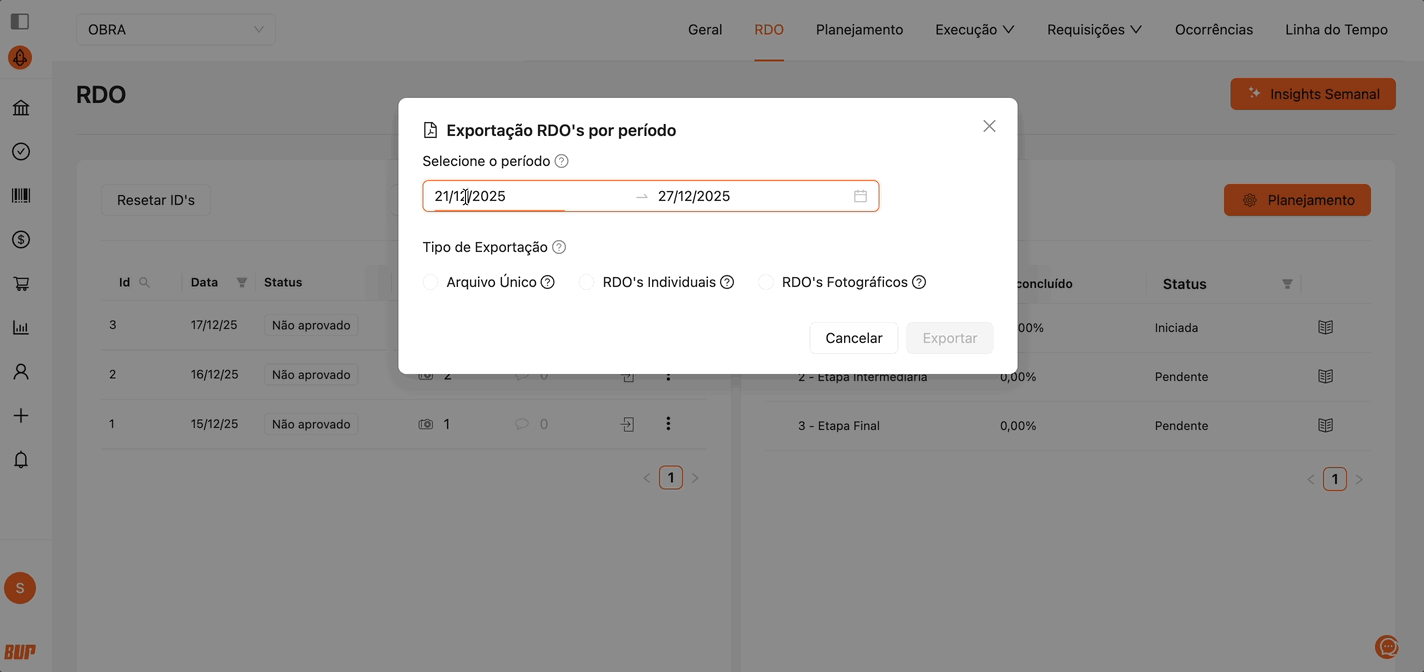Expand the Execução menu
The image size is (1424, 672).
click(x=974, y=30)
